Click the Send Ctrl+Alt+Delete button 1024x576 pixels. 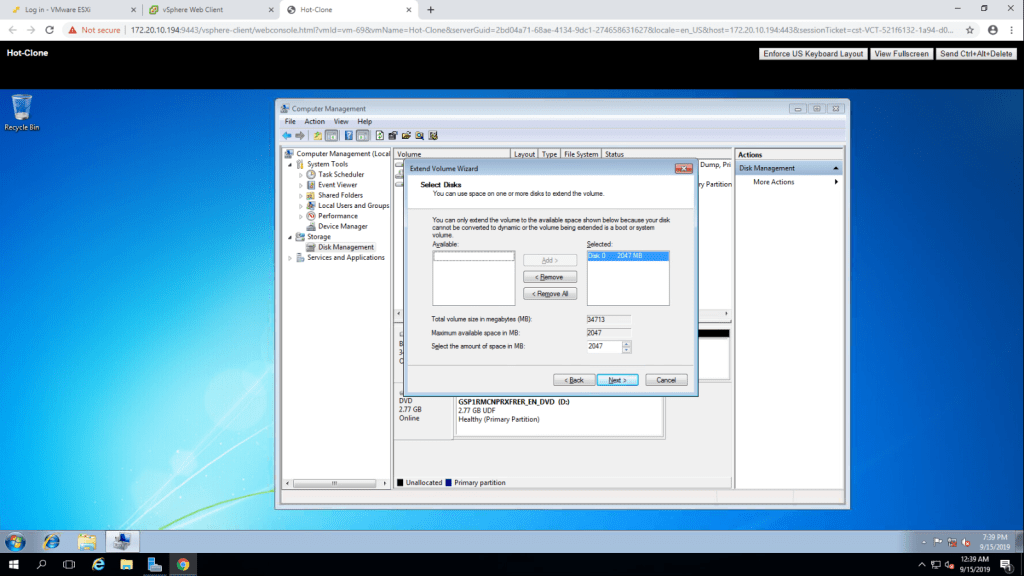point(977,54)
